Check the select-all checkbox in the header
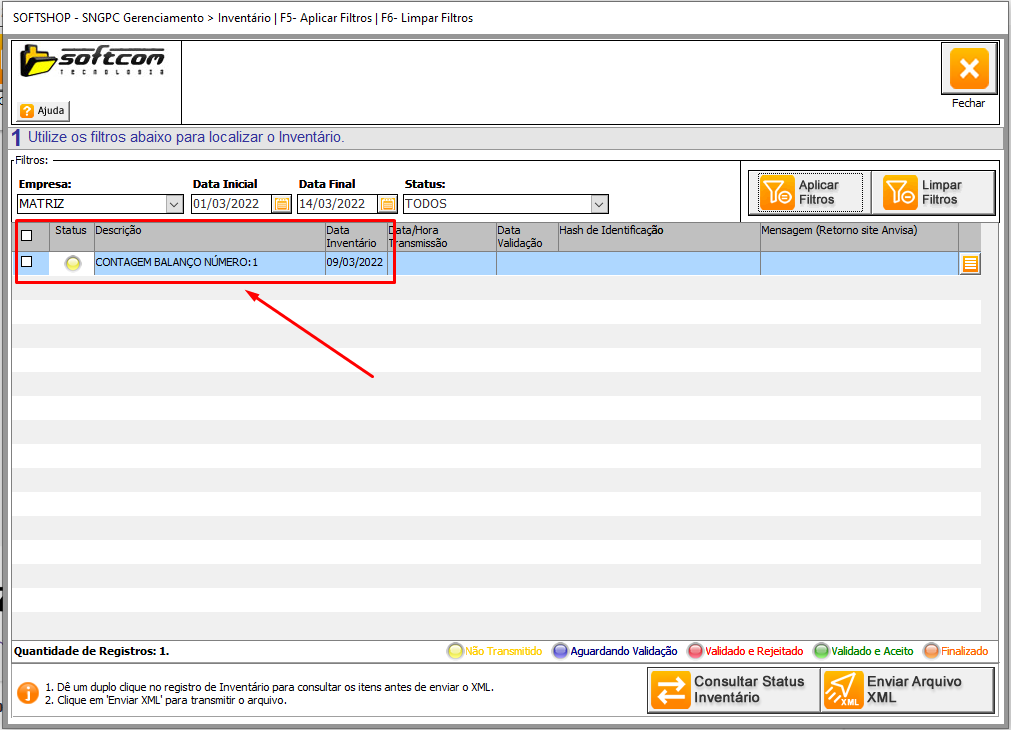The height and width of the screenshot is (730, 1011). pos(27,236)
